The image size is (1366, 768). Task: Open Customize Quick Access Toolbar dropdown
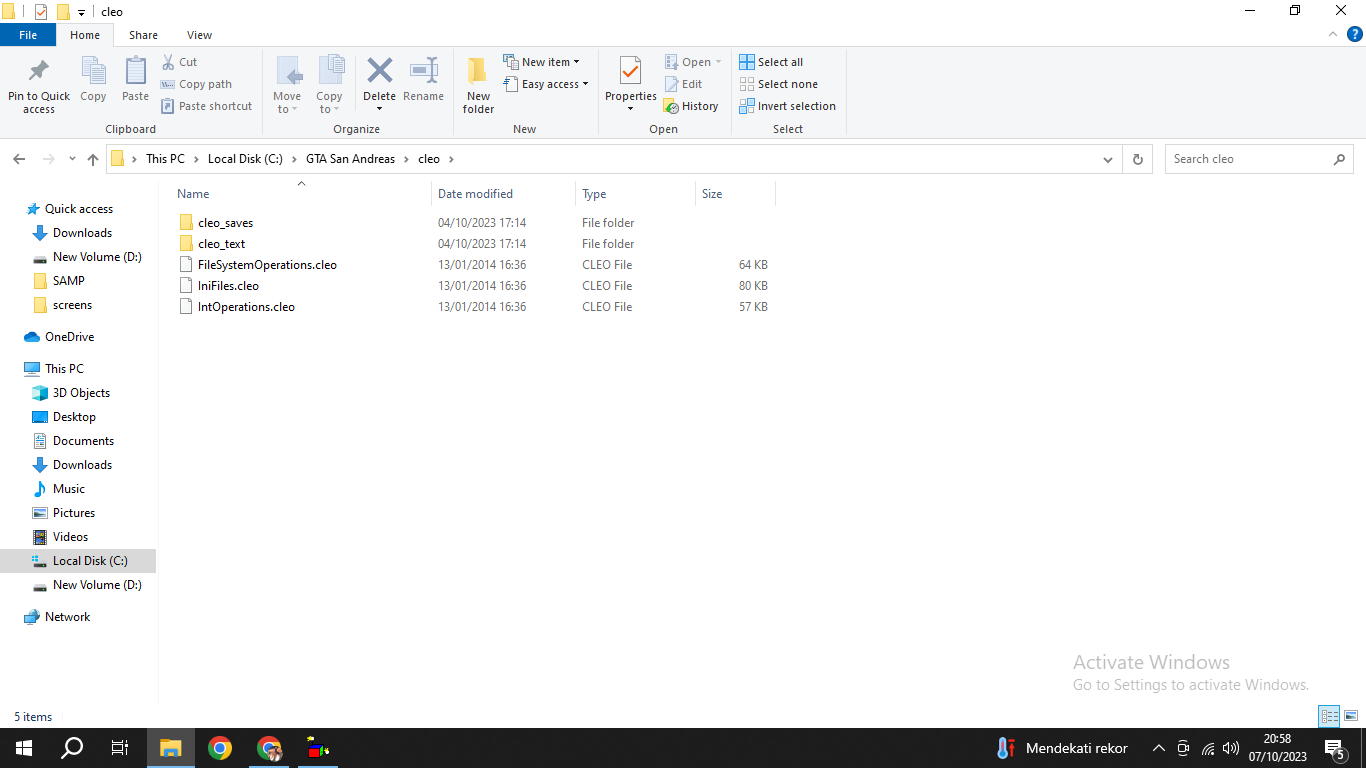[x=81, y=12]
